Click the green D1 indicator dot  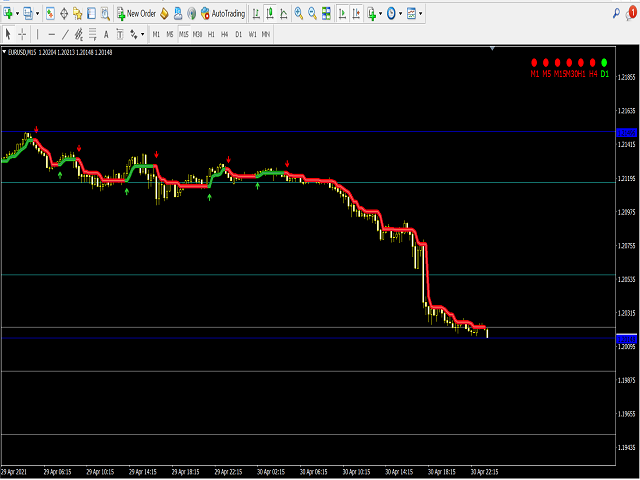604,63
